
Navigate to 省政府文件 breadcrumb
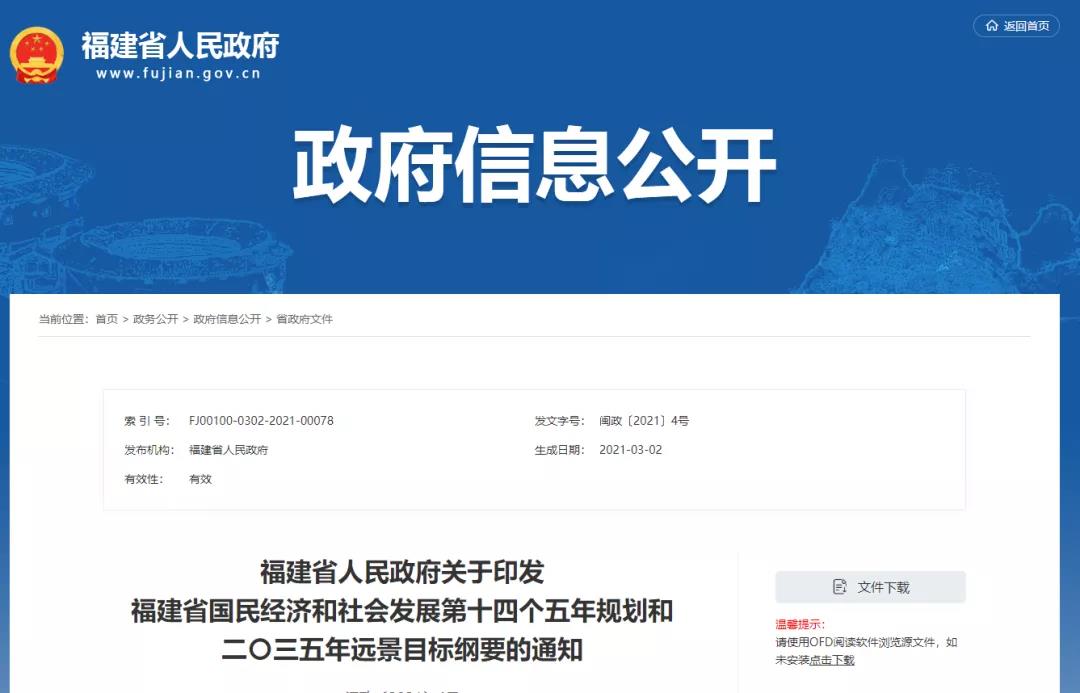304,319
